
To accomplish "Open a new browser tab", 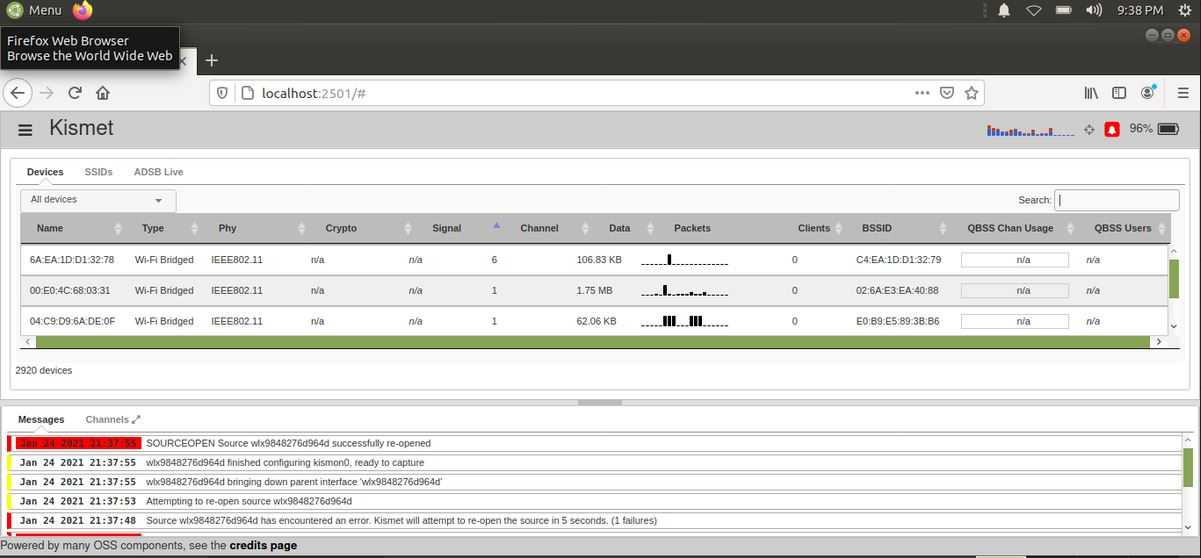I will 211,60.
